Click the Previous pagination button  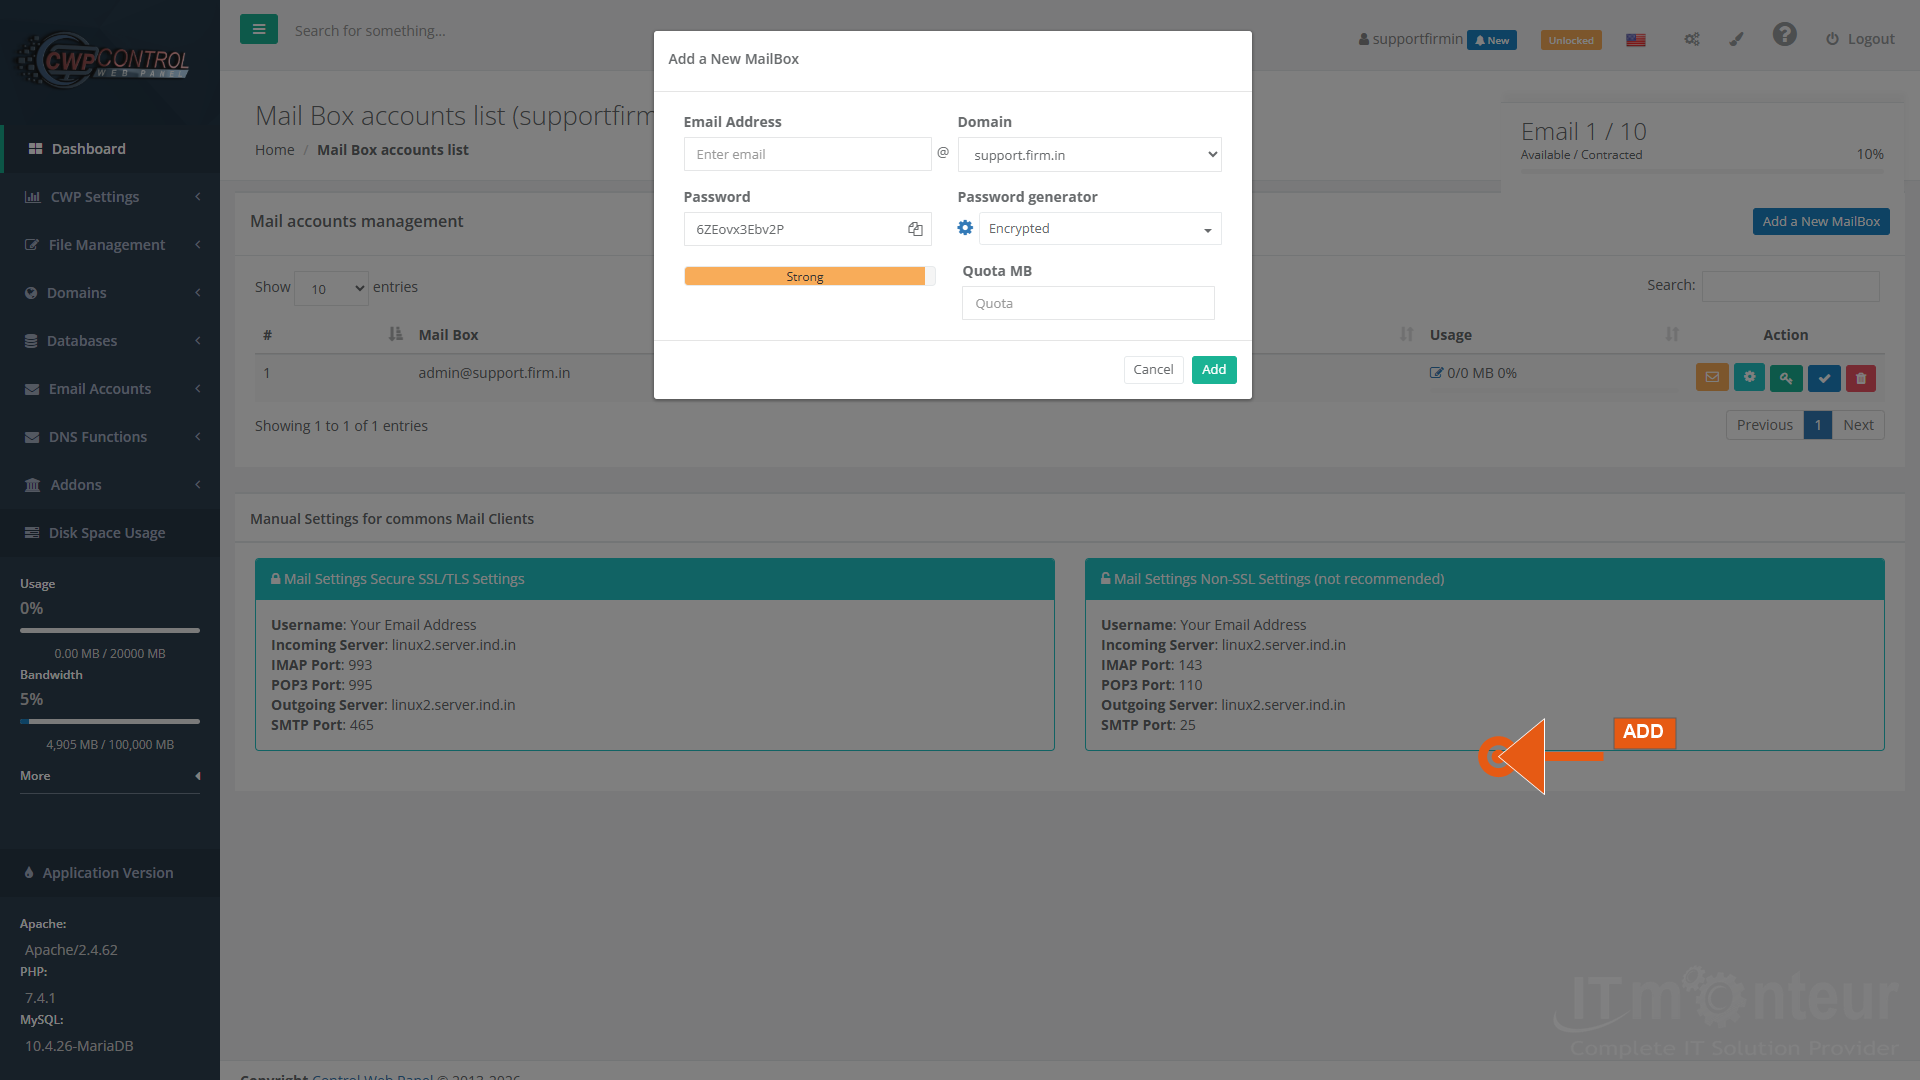click(1764, 425)
